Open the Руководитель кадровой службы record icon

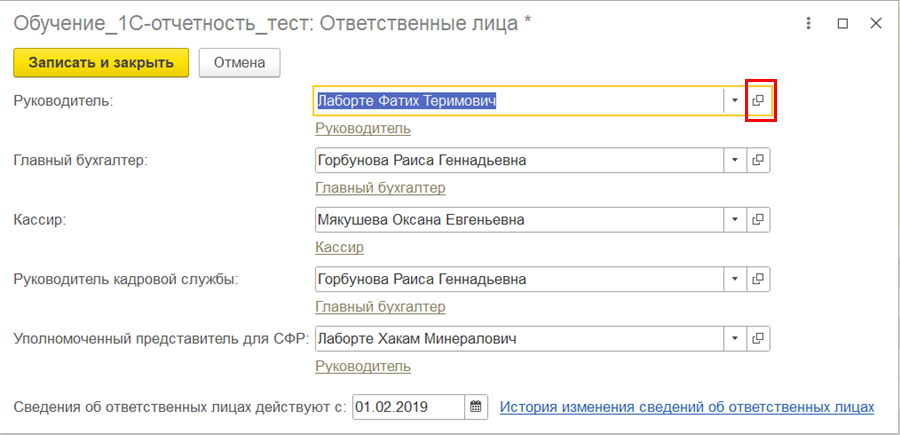point(758,279)
